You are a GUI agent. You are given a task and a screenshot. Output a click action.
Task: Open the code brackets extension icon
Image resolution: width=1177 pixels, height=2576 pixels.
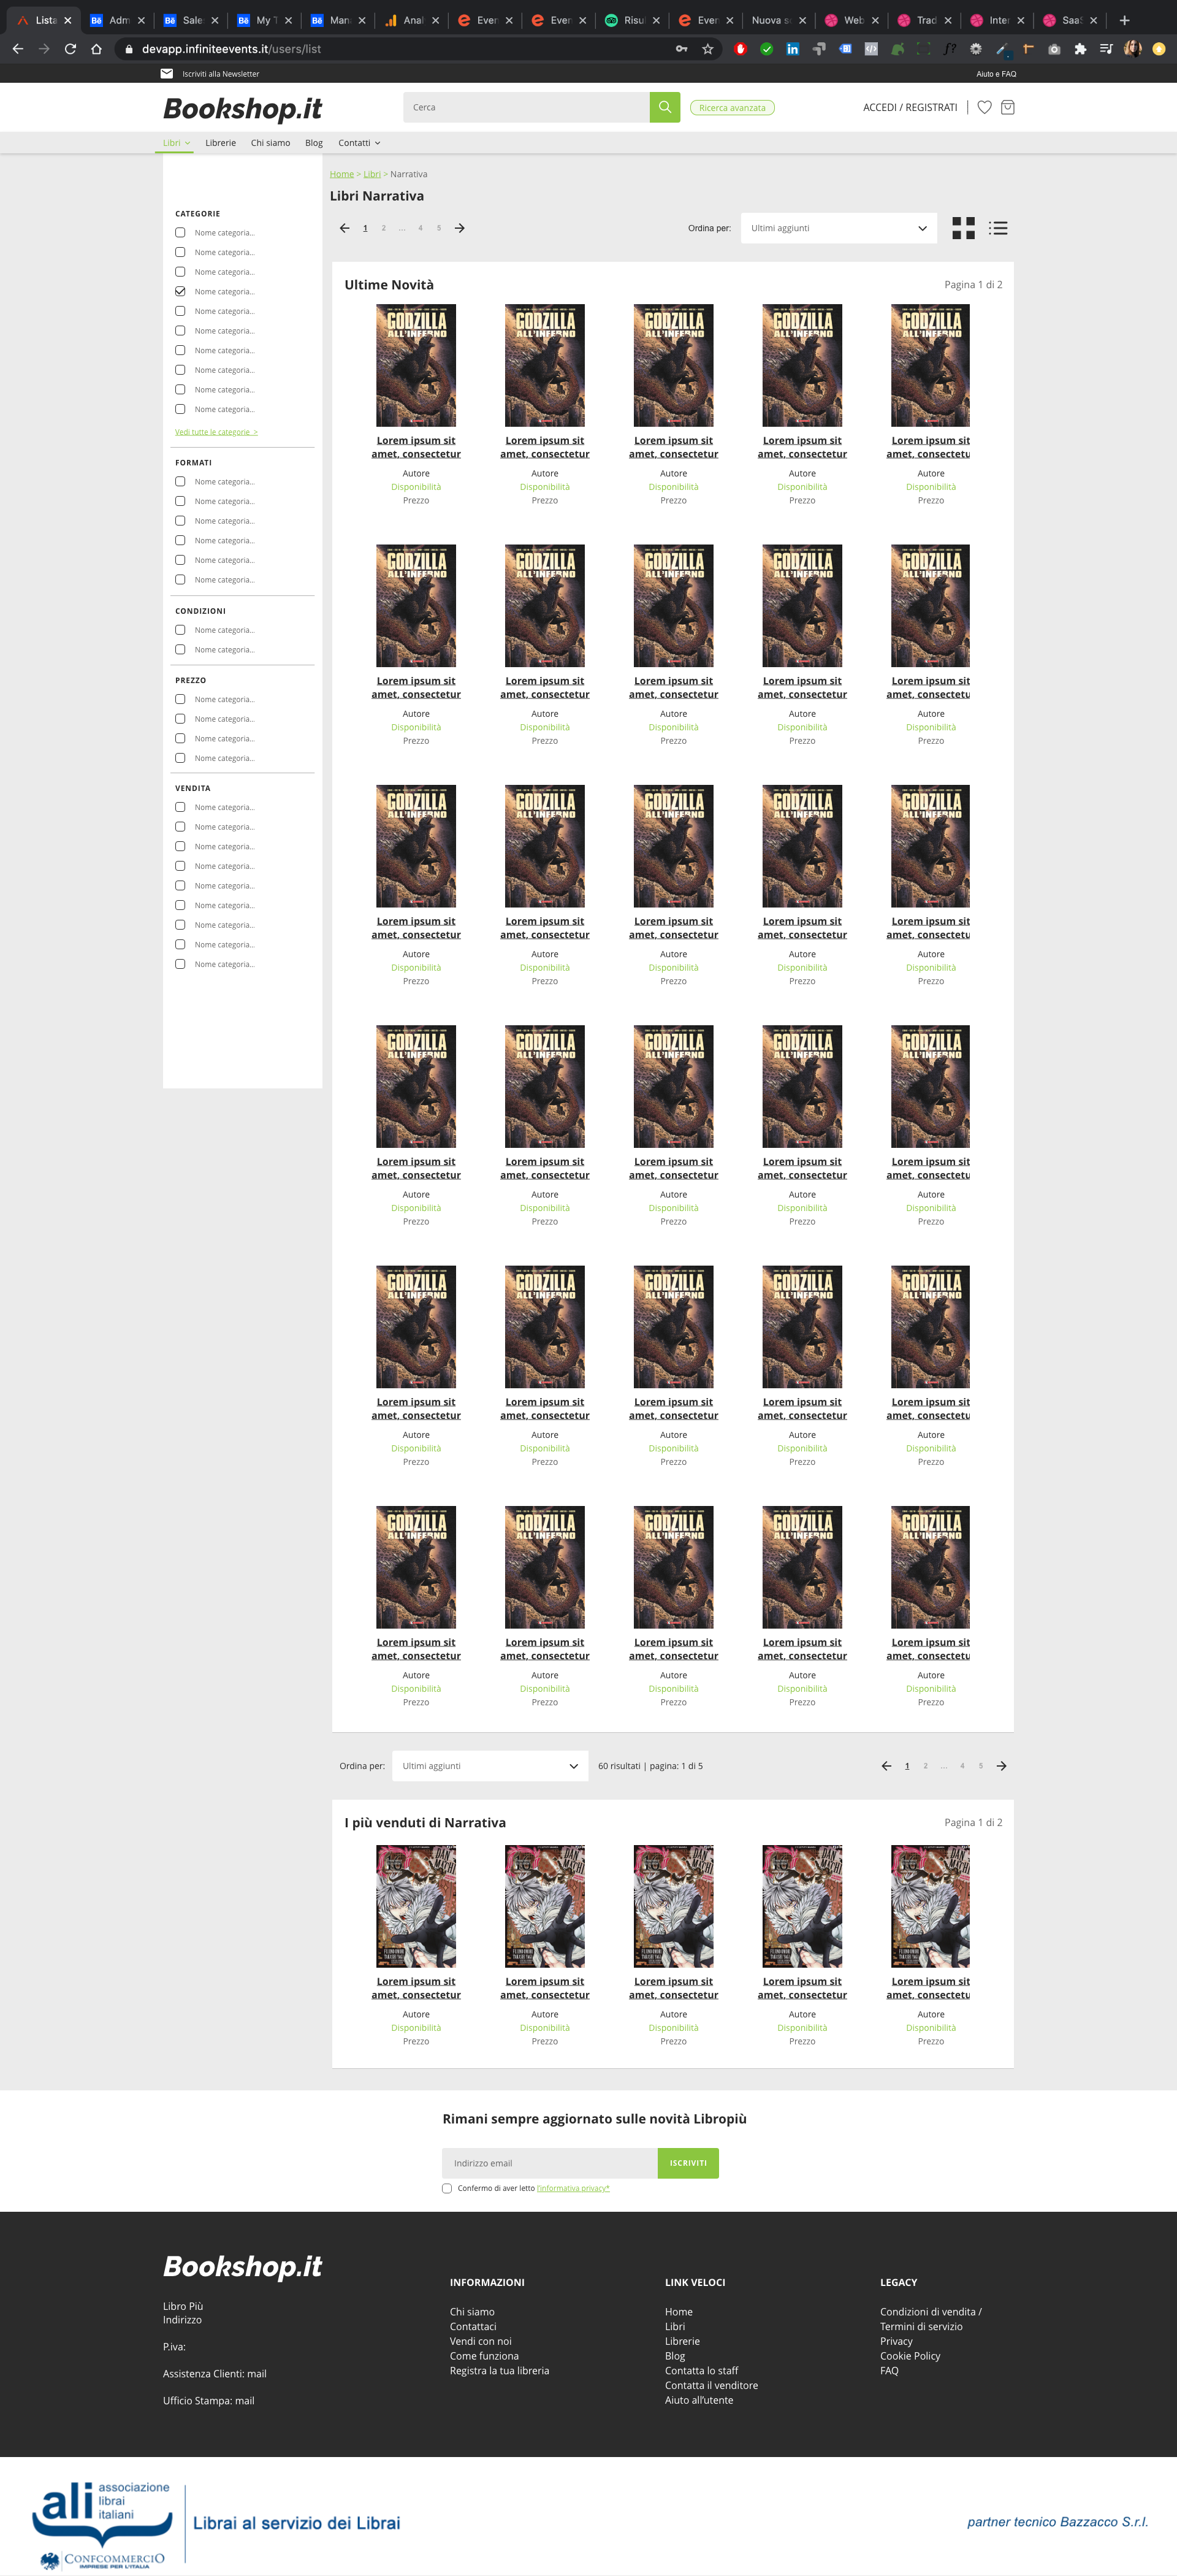(871, 49)
